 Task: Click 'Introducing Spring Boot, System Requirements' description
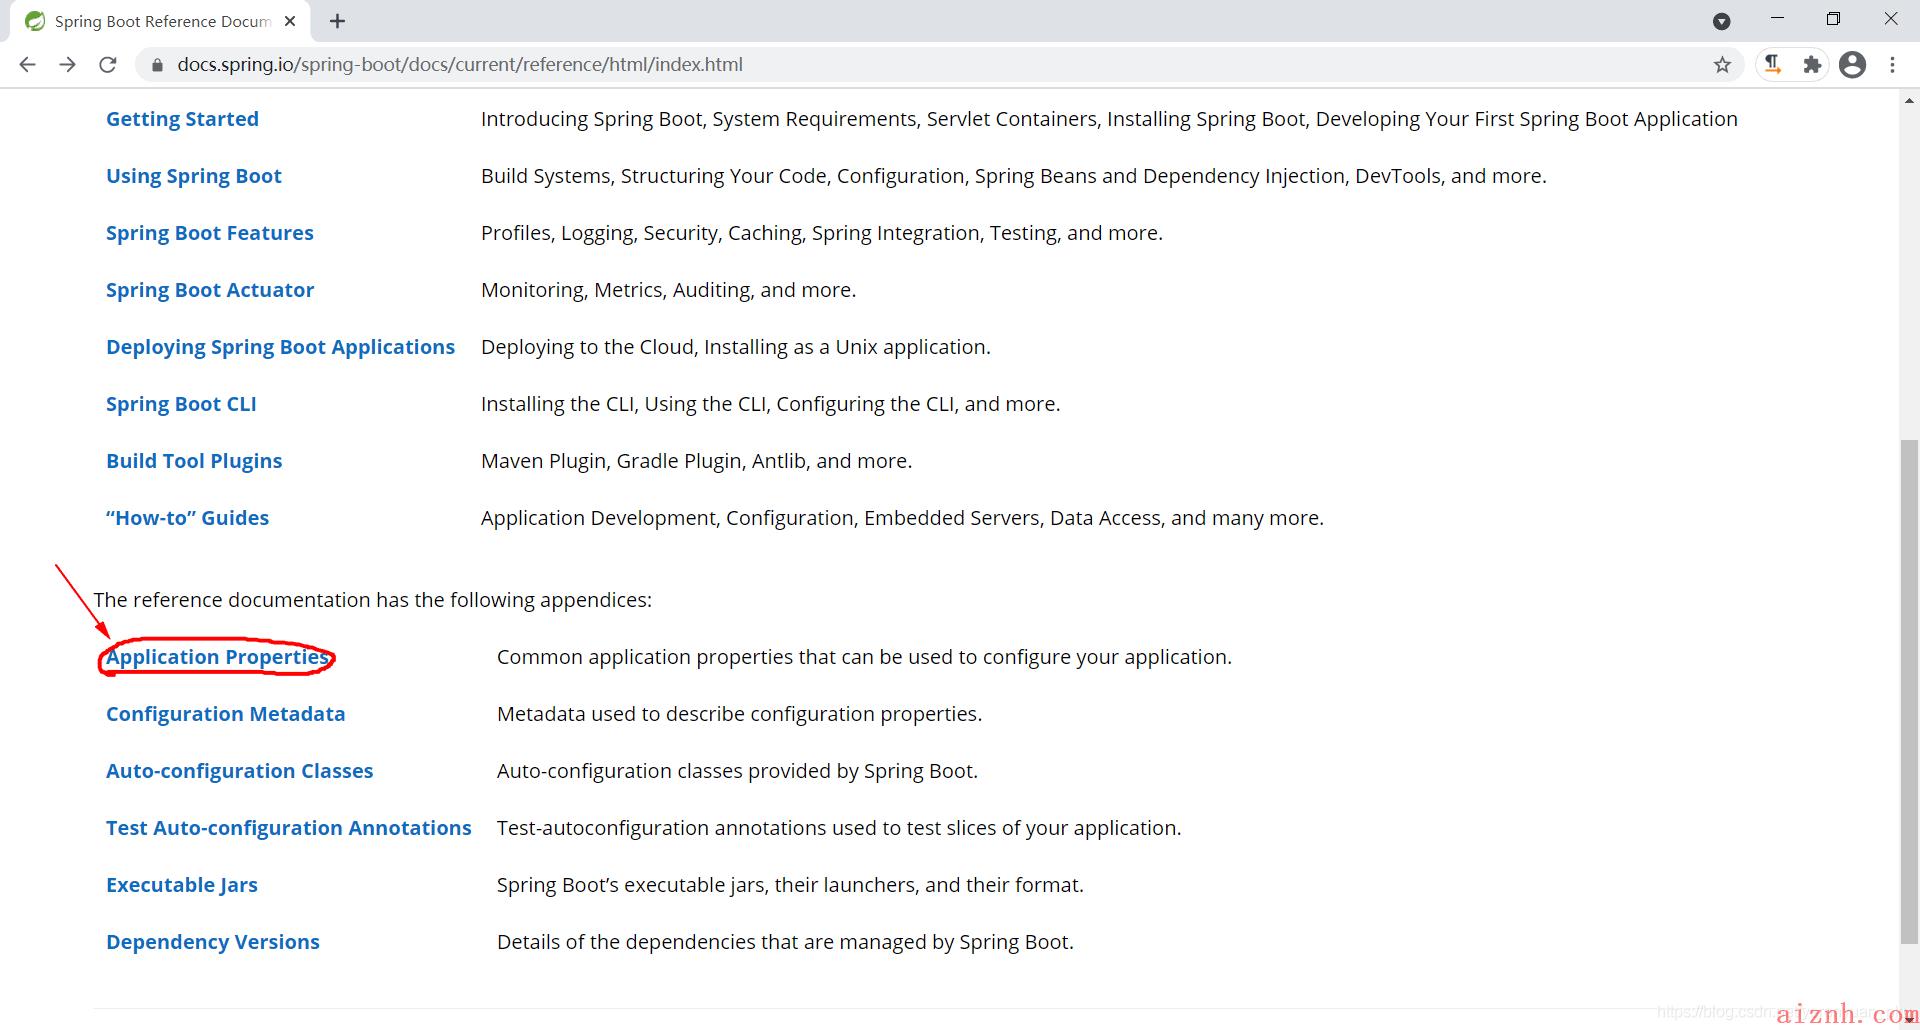tap(1109, 119)
